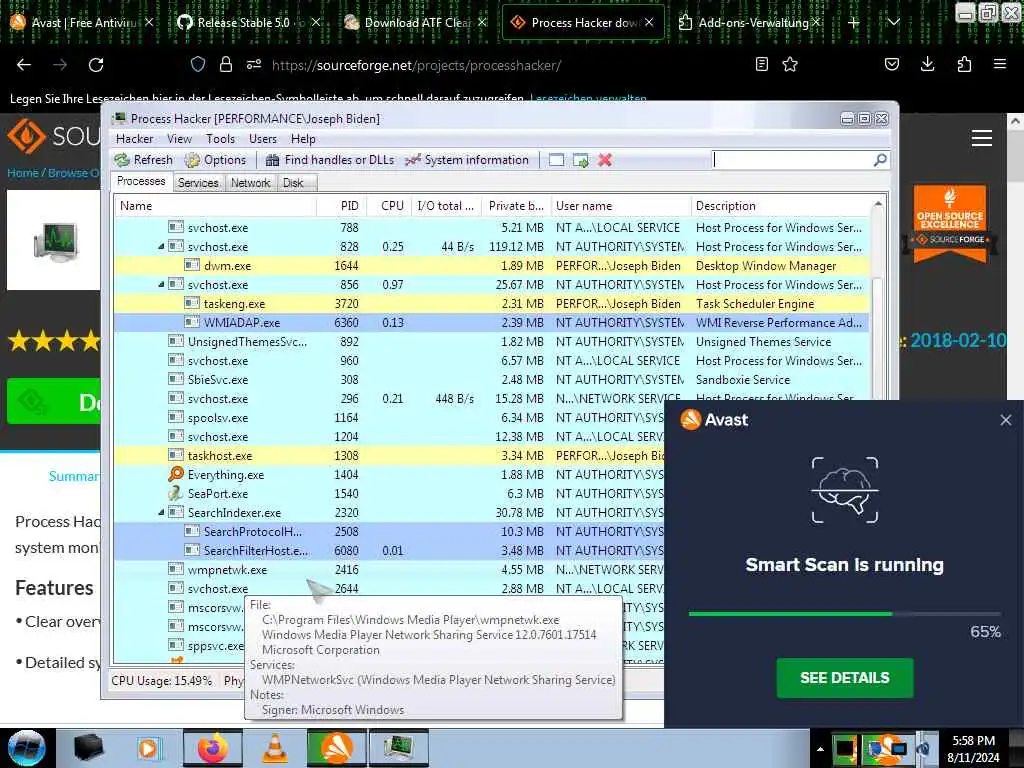Open Avast from the taskbar
The image size is (1024, 768).
point(336,749)
